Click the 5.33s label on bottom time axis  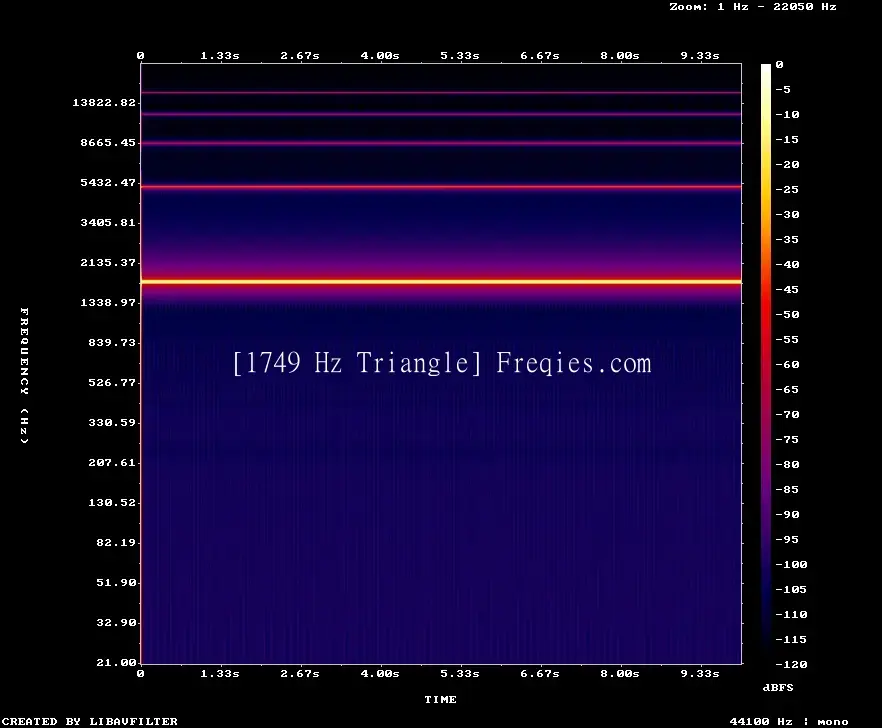pyautogui.click(x=460, y=673)
